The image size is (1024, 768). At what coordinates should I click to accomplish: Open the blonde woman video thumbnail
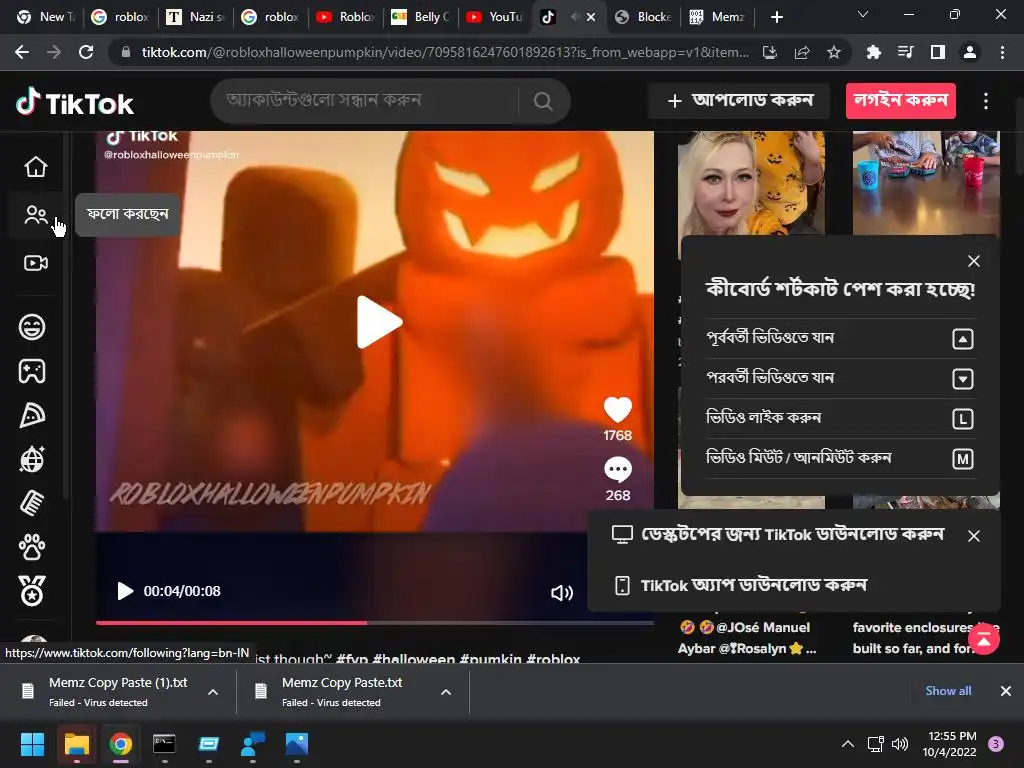[751, 185]
